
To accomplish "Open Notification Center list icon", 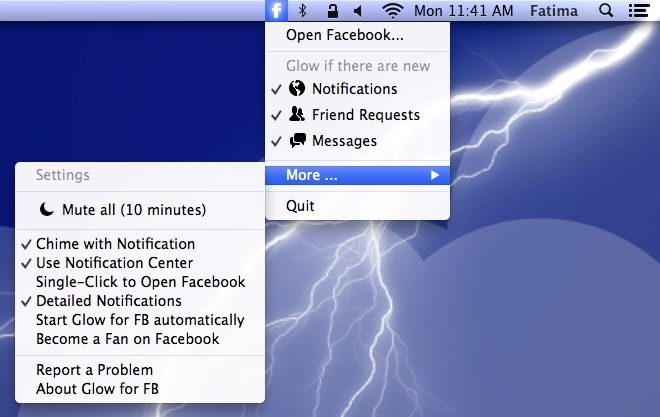I will coord(639,11).
